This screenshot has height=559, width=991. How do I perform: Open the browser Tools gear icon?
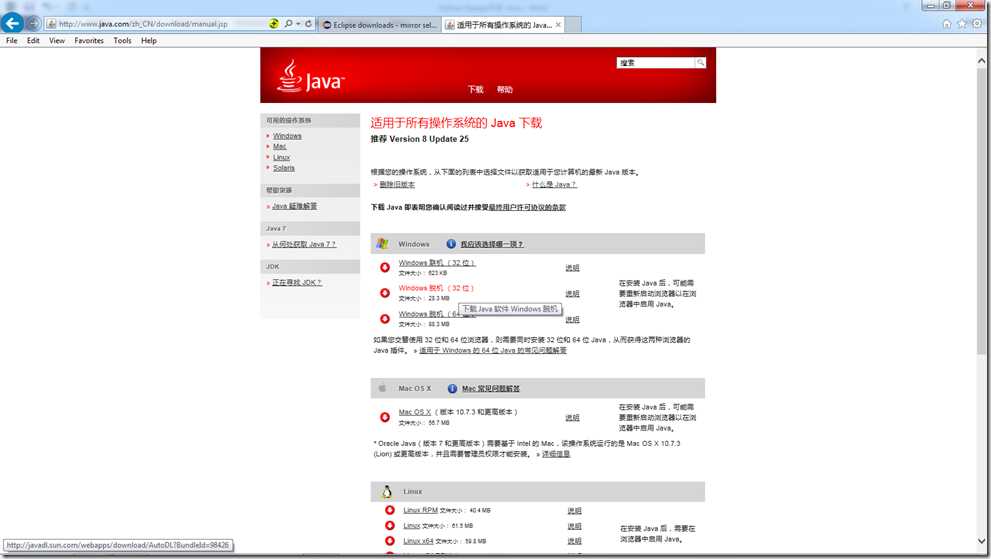[977, 24]
